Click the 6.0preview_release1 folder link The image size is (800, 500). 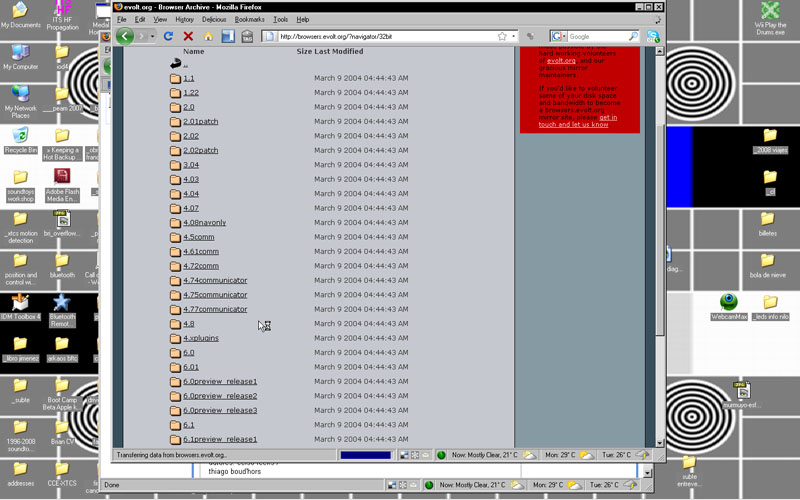(x=220, y=381)
